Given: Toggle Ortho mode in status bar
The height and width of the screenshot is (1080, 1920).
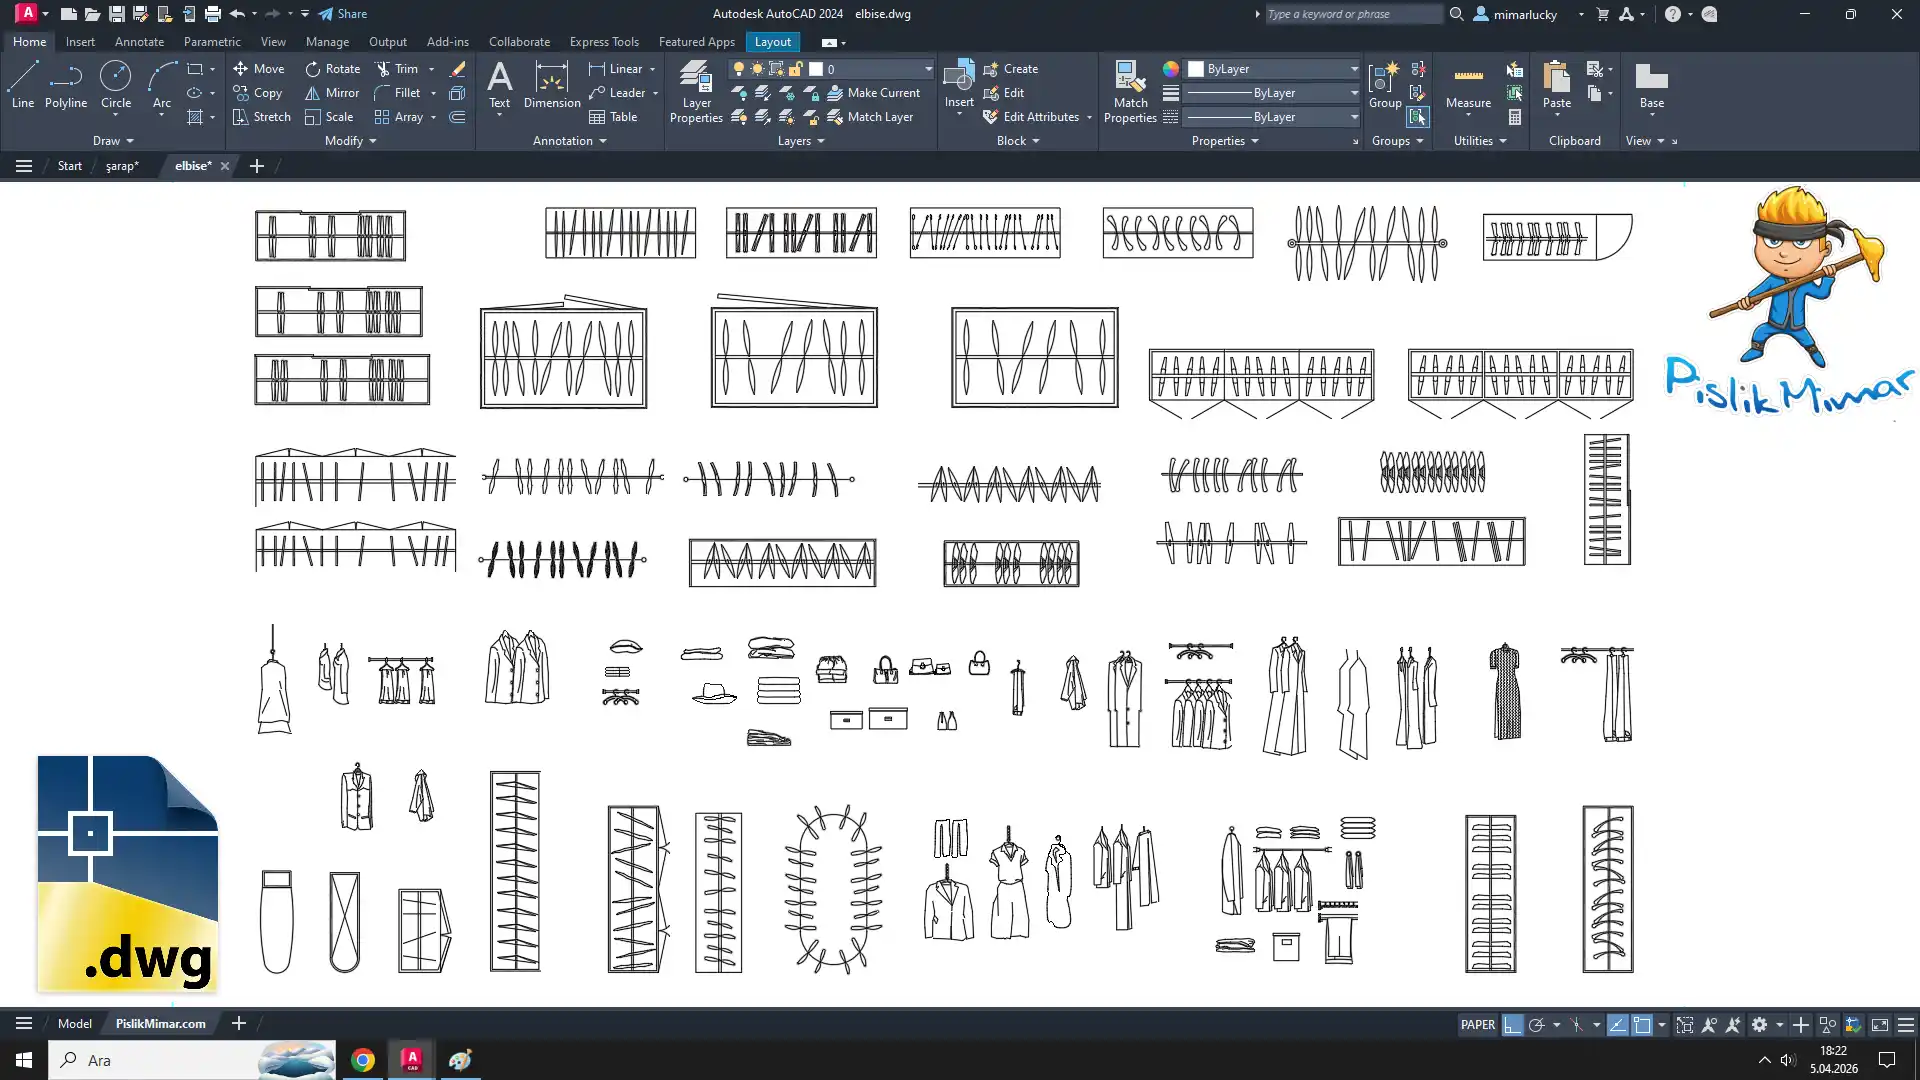Looking at the screenshot, I should click(1512, 1025).
